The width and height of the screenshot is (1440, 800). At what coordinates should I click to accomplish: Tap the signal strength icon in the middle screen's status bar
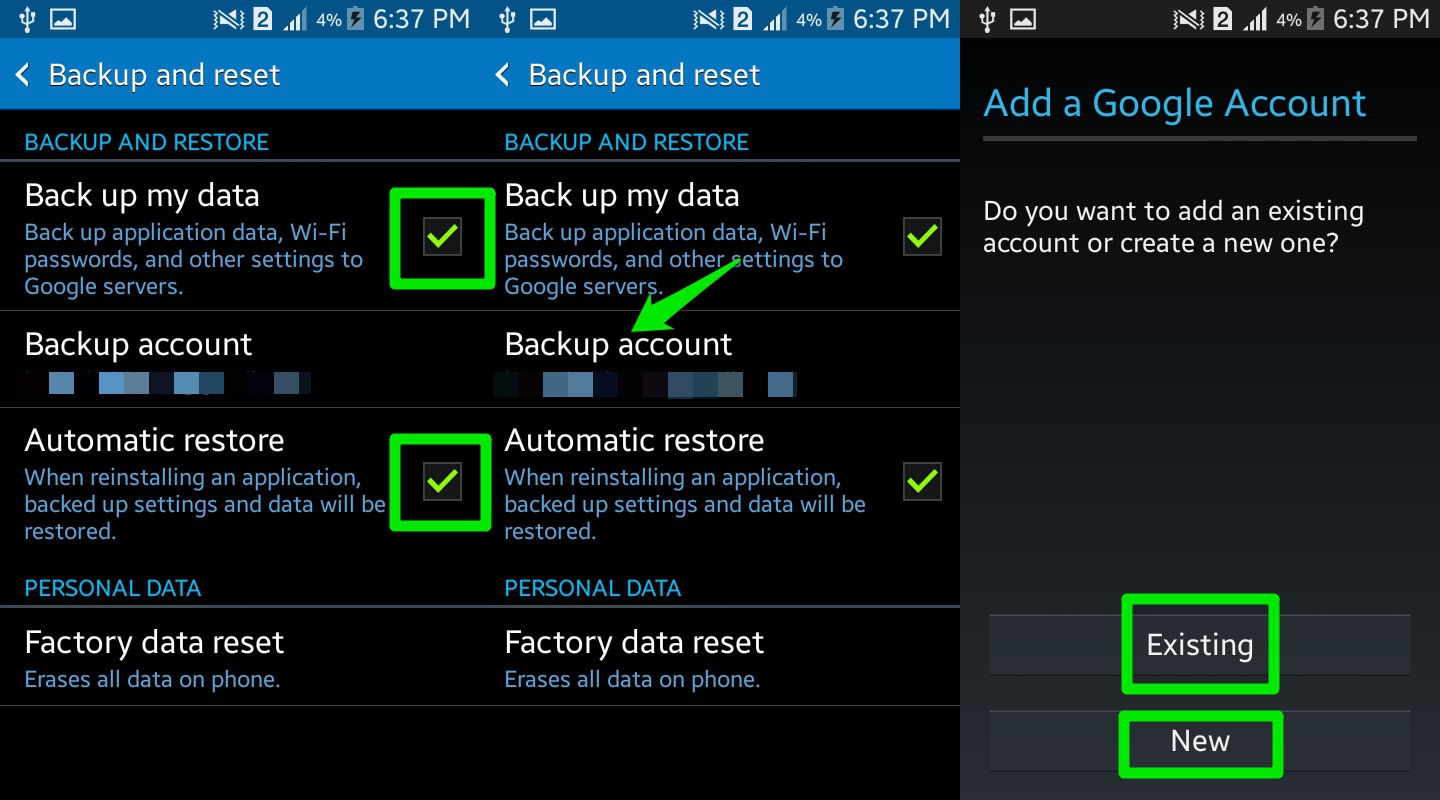pyautogui.click(x=774, y=19)
